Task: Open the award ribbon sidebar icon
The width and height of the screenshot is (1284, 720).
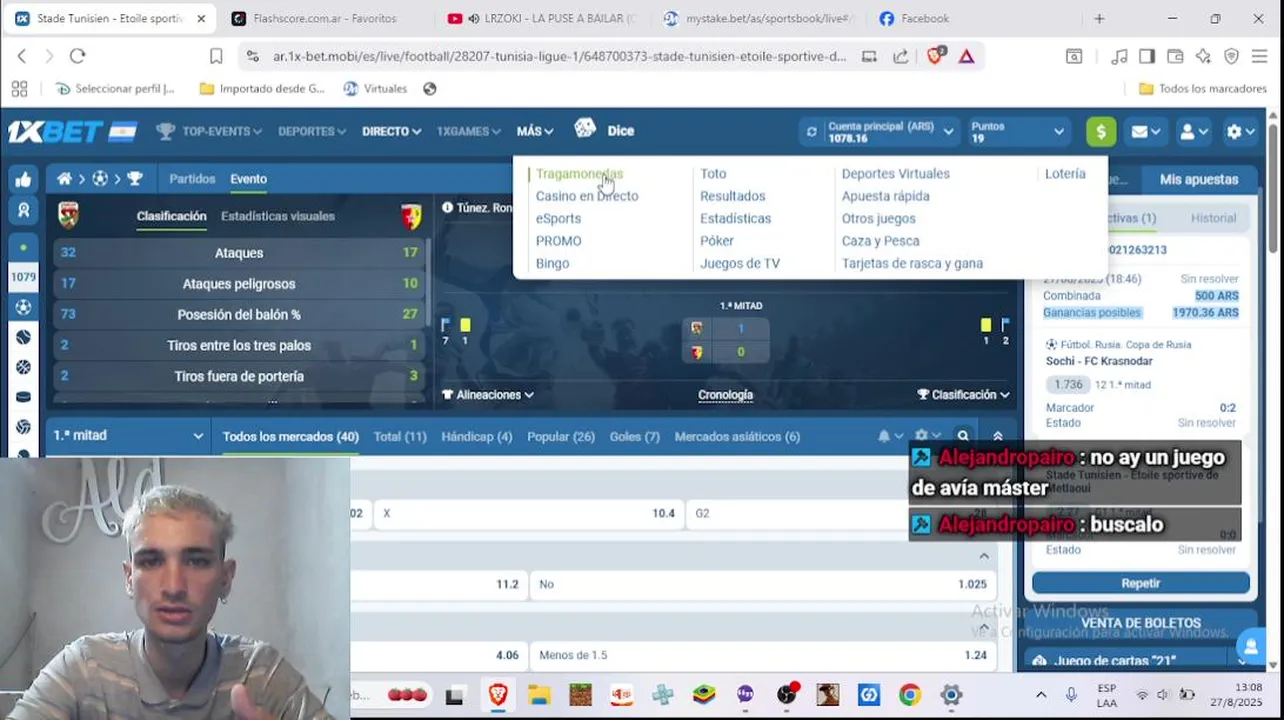Action: point(23,211)
